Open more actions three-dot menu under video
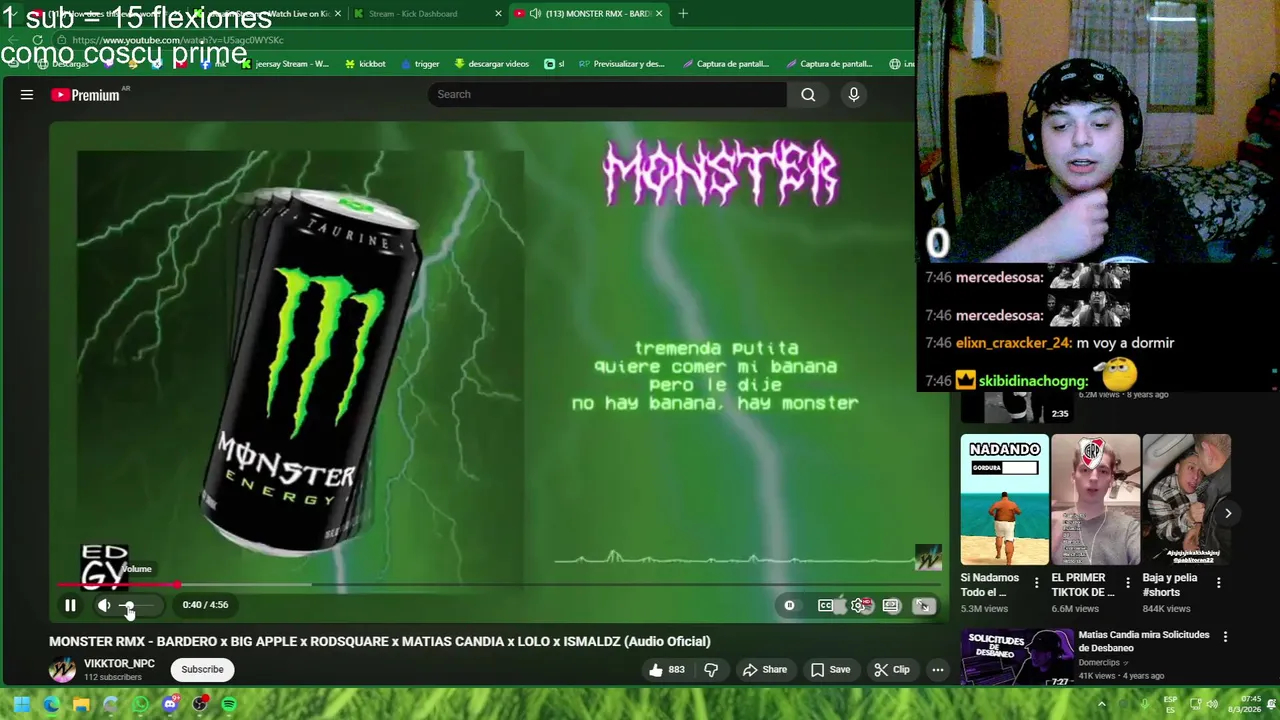 [937, 670]
